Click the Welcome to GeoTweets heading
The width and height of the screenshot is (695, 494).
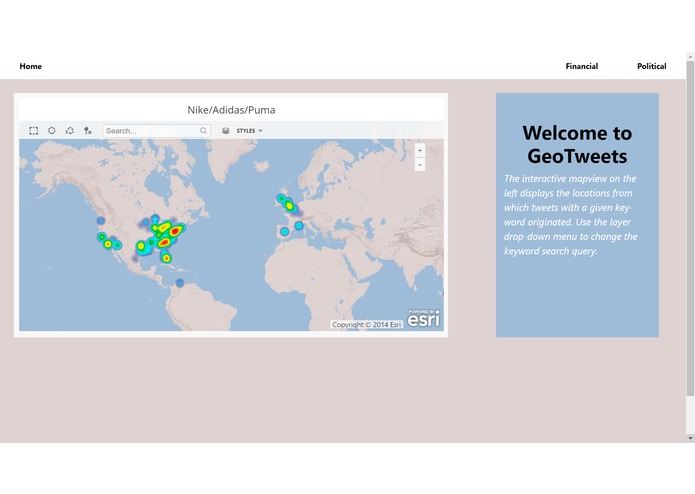(x=577, y=144)
